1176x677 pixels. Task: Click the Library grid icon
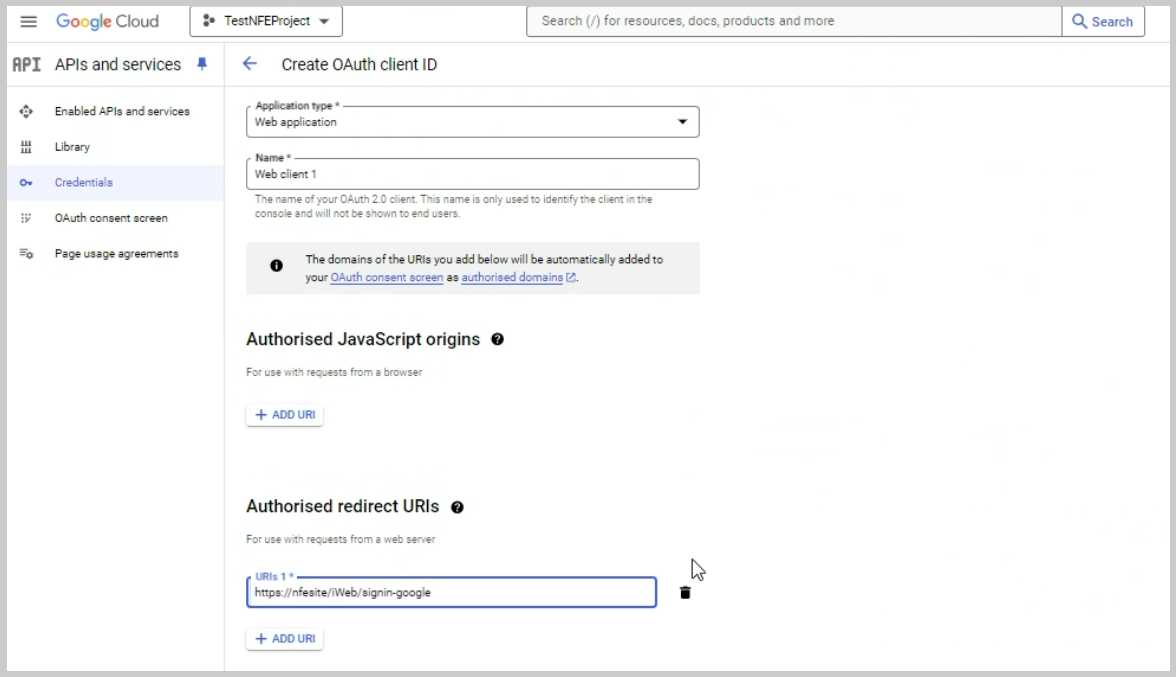point(26,147)
